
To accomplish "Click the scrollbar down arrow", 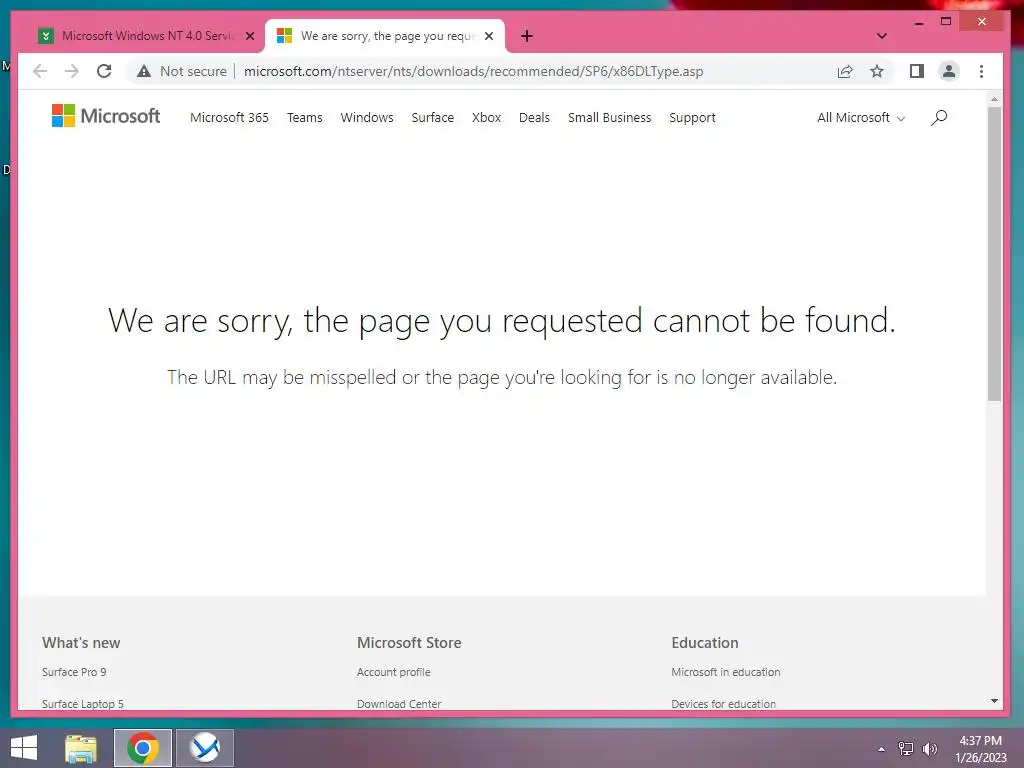I will pos(994,701).
